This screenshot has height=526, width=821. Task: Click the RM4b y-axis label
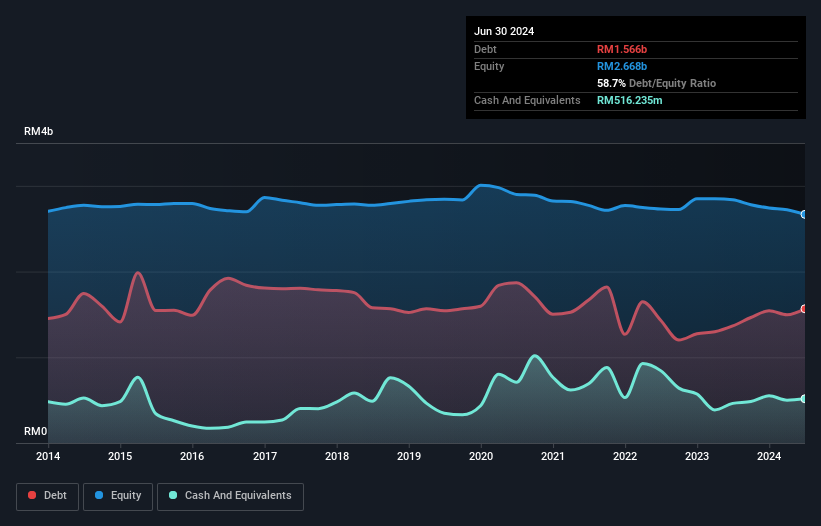(38, 131)
